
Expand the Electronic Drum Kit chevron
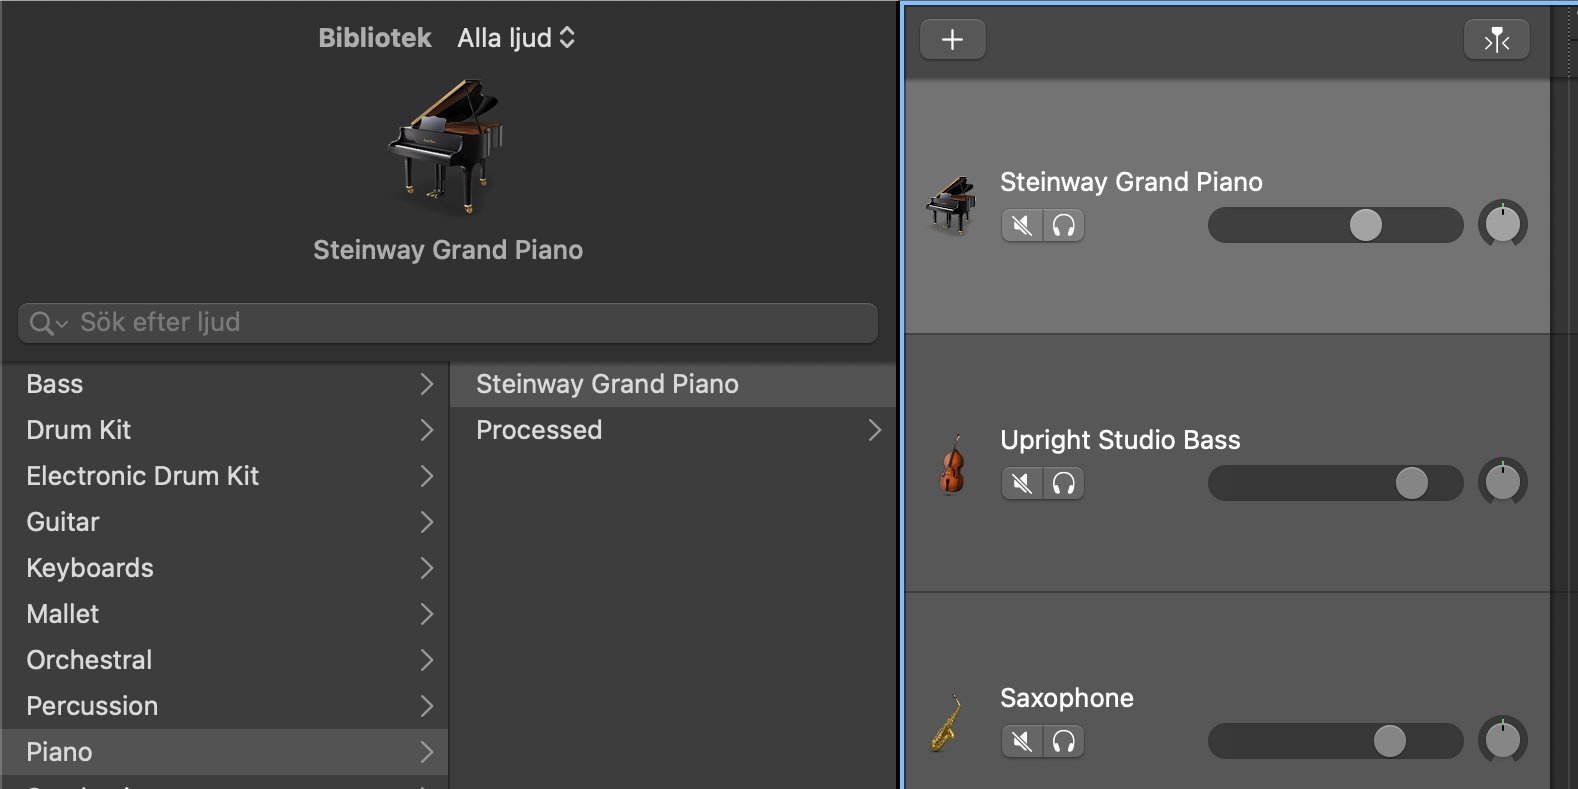point(427,476)
